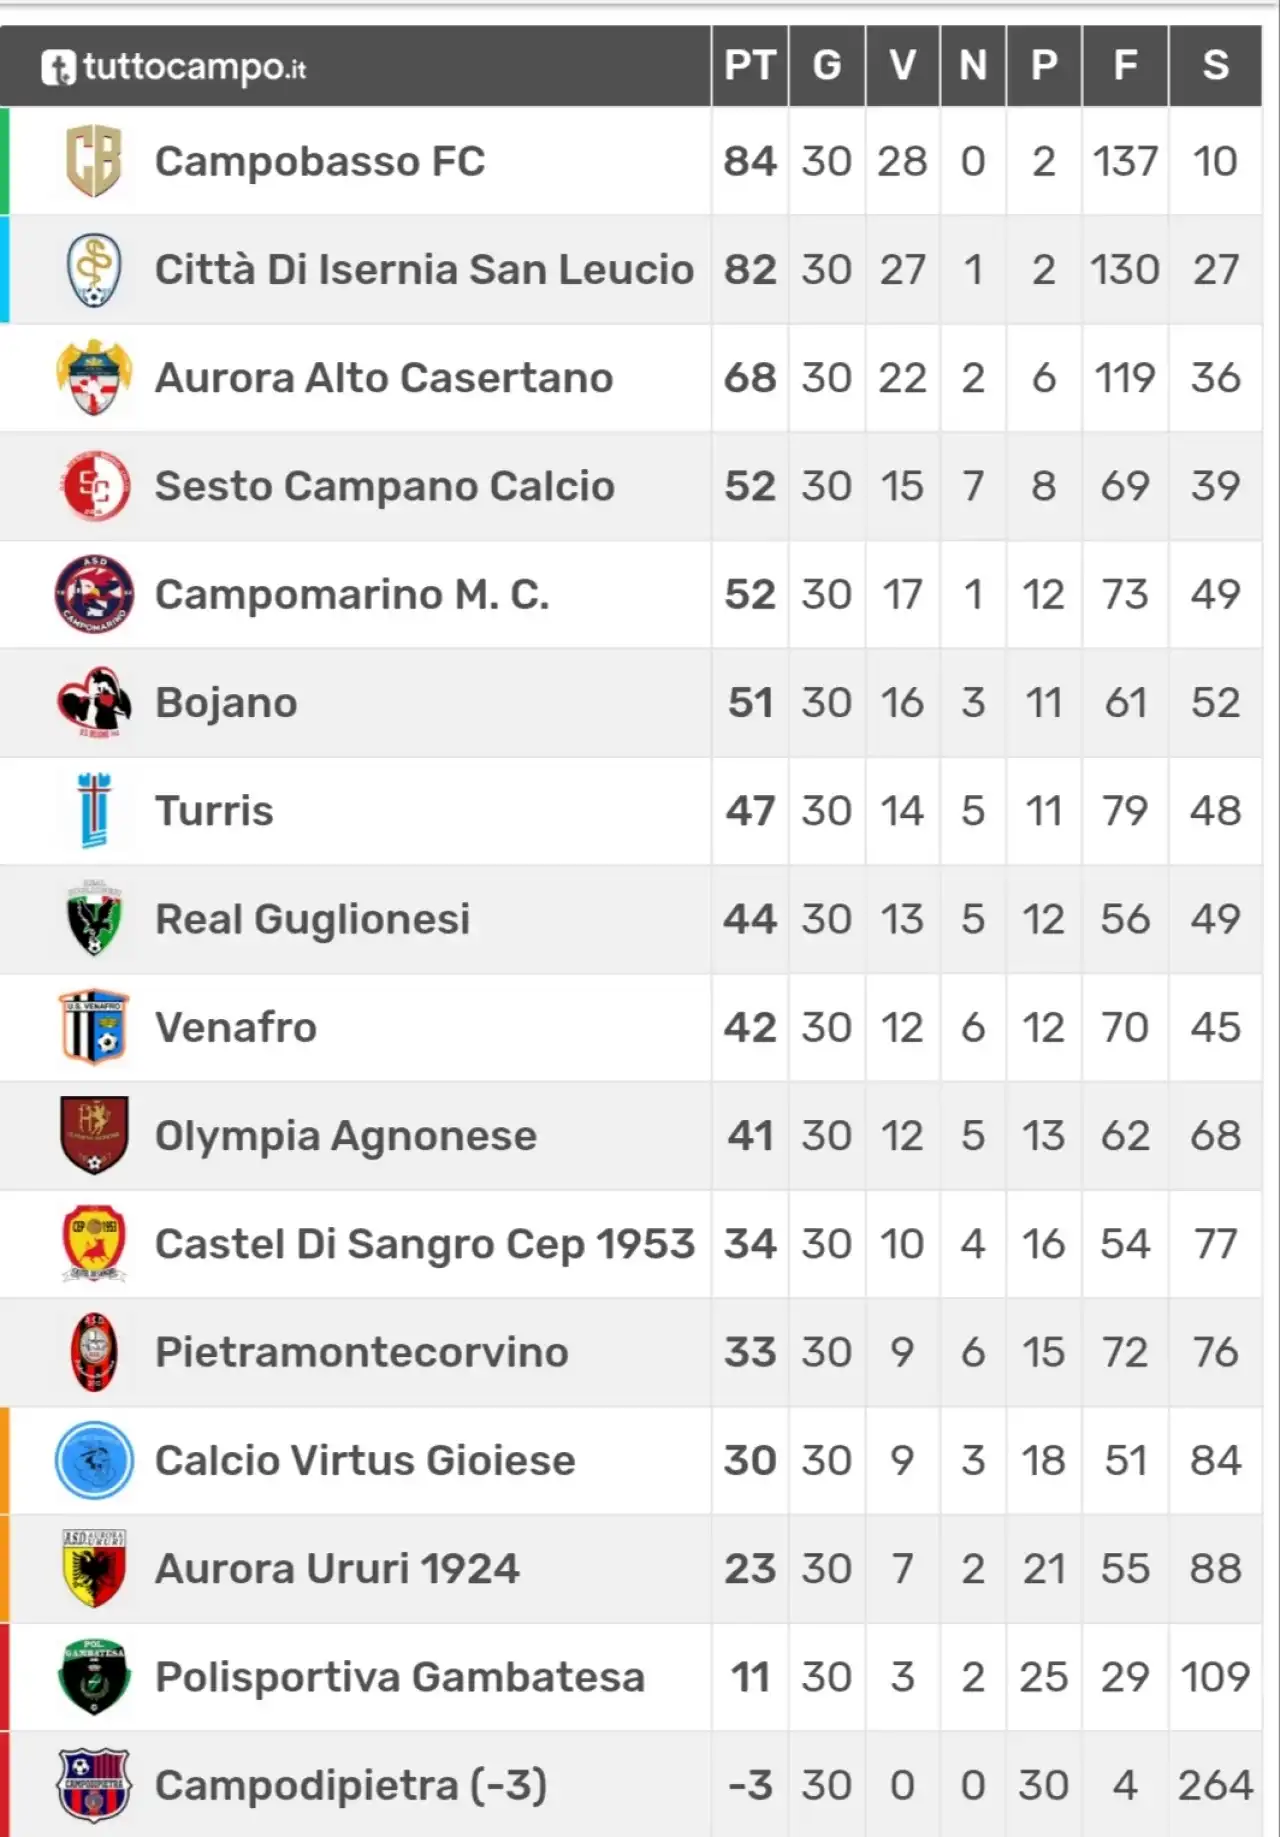Click the Sesto Campano Calcio red crest
The image size is (1280, 1837).
(x=94, y=486)
